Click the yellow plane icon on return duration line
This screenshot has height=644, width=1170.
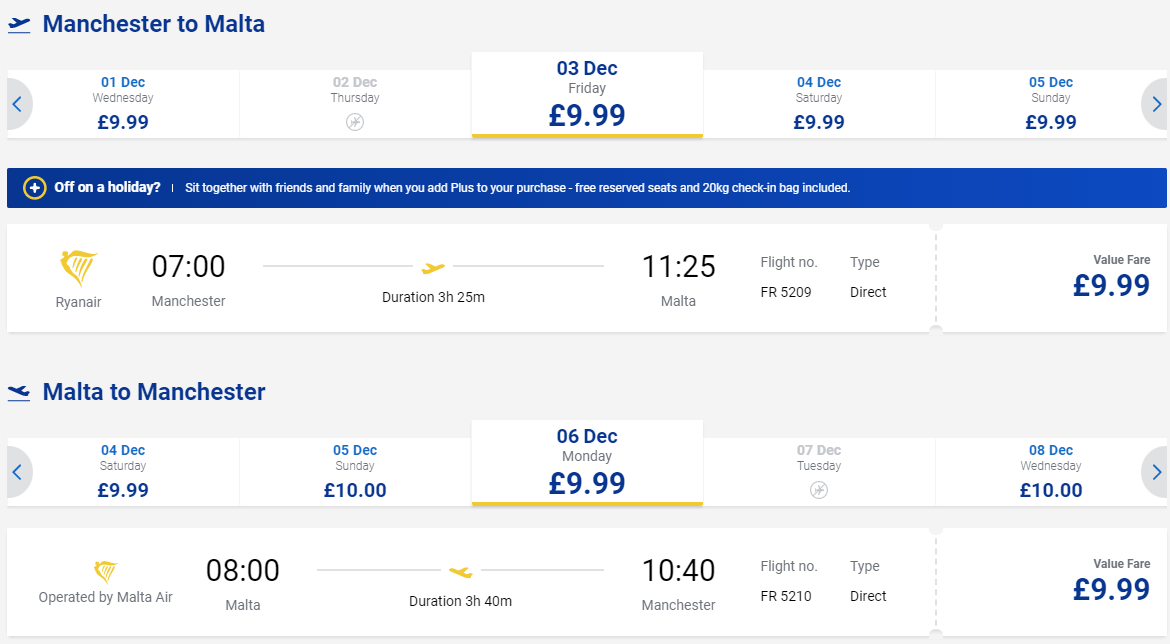tap(460, 572)
